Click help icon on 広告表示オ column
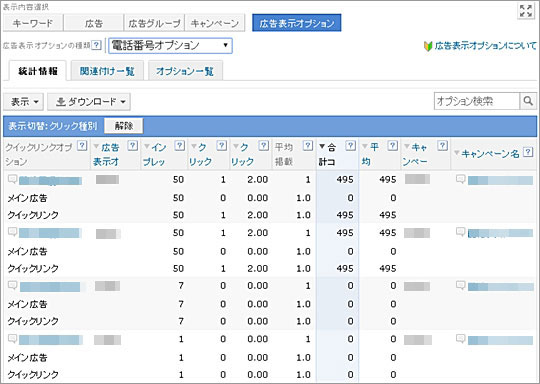 pyautogui.click(x=132, y=146)
